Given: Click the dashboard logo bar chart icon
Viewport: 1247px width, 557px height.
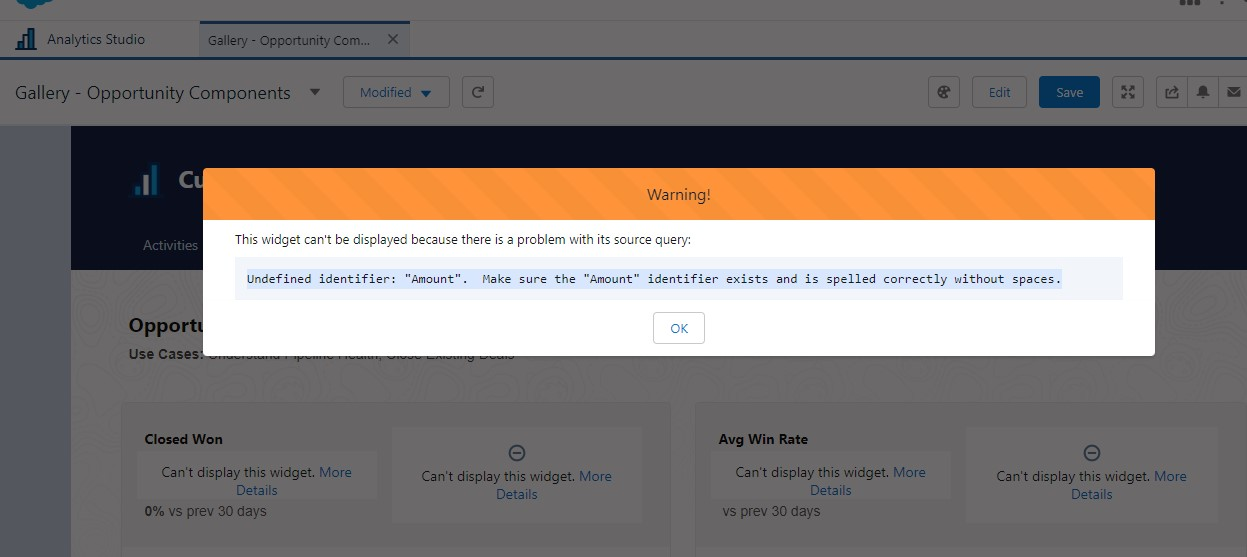Looking at the screenshot, I should pyautogui.click(x=146, y=180).
